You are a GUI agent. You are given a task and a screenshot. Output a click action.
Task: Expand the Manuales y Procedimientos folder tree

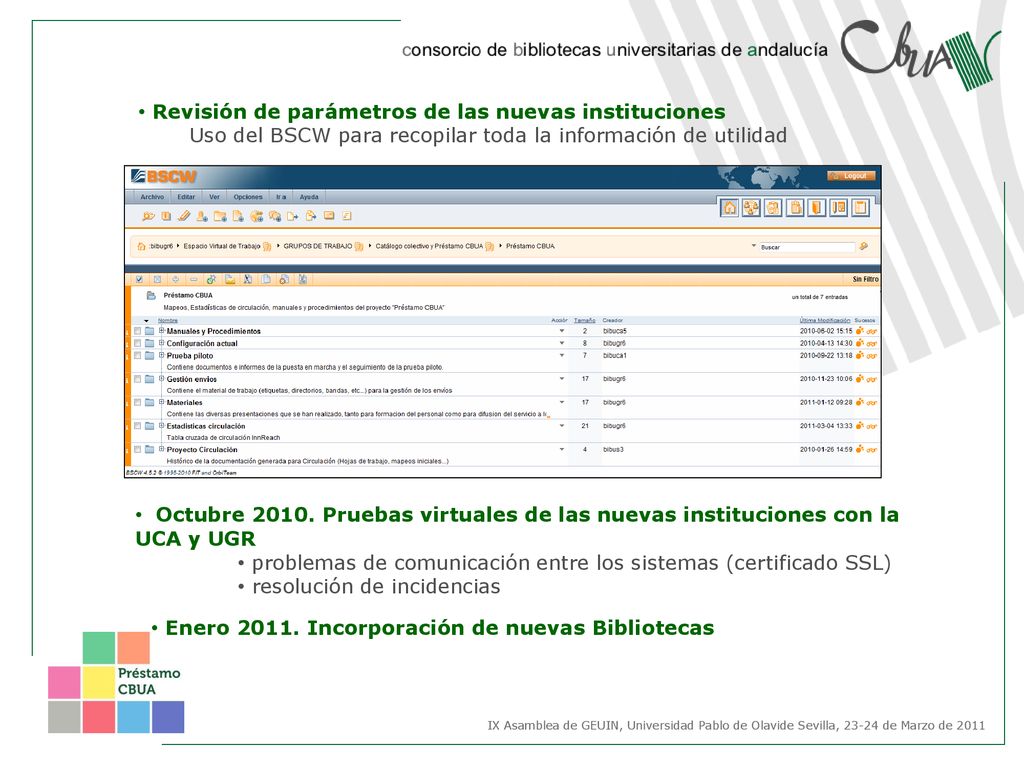pos(161,330)
